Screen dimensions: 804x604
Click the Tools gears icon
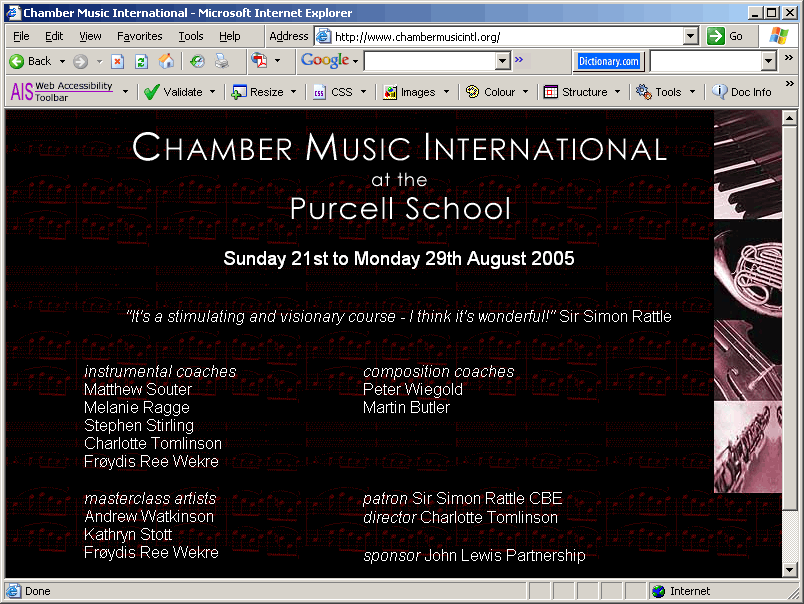(x=644, y=92)
